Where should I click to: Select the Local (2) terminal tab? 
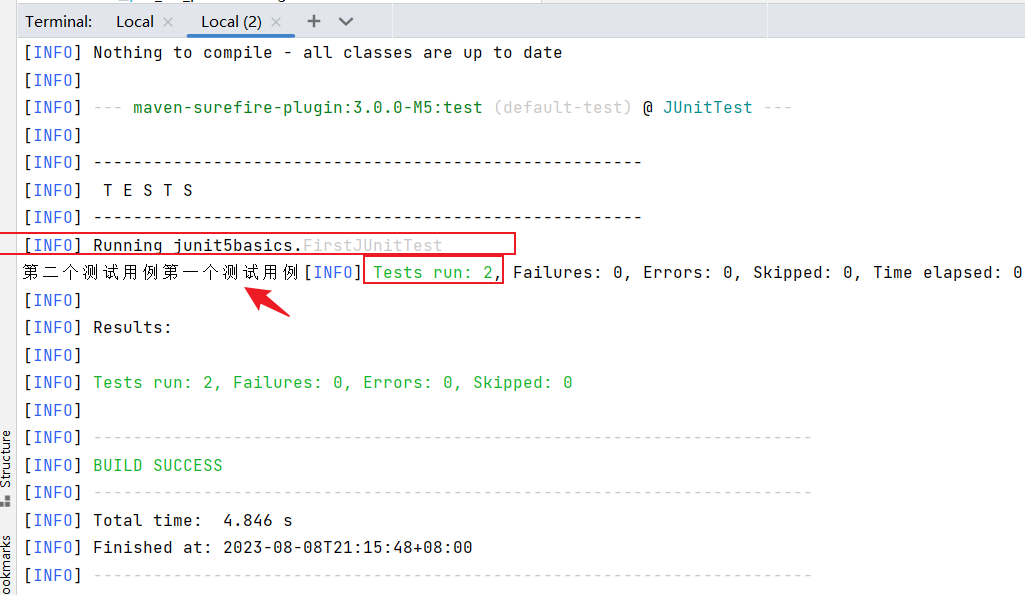[230, 21]
